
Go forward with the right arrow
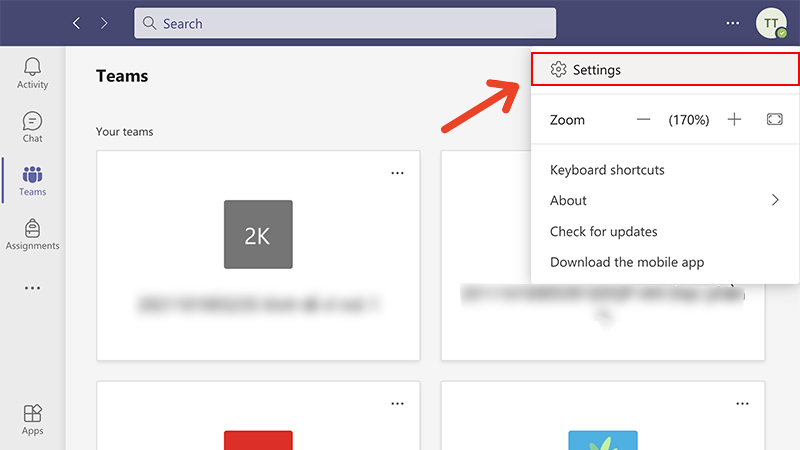click(104, 23)
